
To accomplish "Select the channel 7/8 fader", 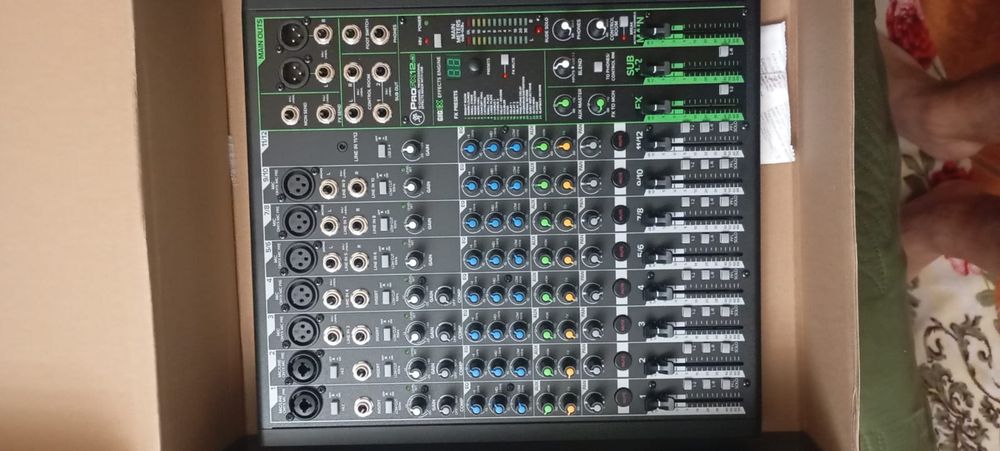I will pyautogui.click(x=656, y=219).
